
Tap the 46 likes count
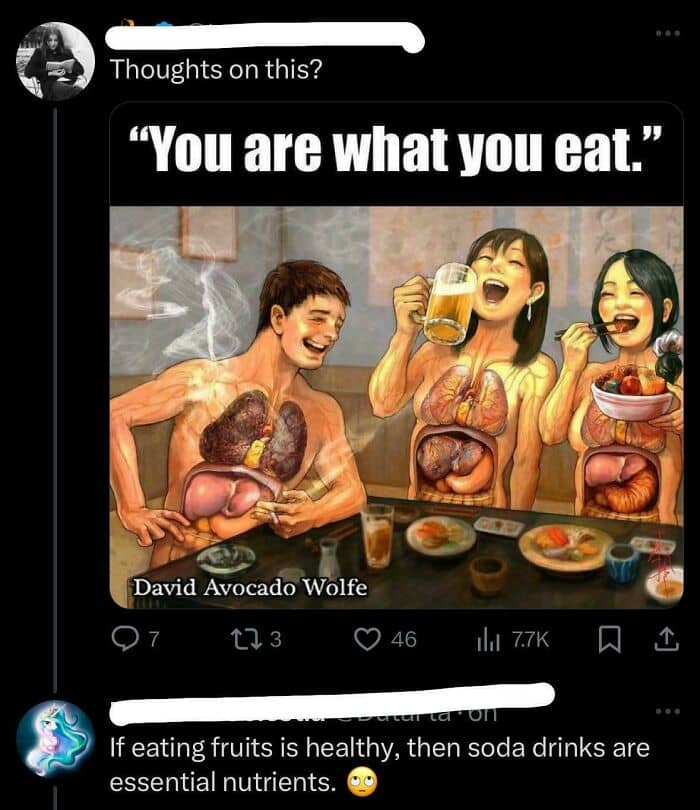(x=403, y=640)
